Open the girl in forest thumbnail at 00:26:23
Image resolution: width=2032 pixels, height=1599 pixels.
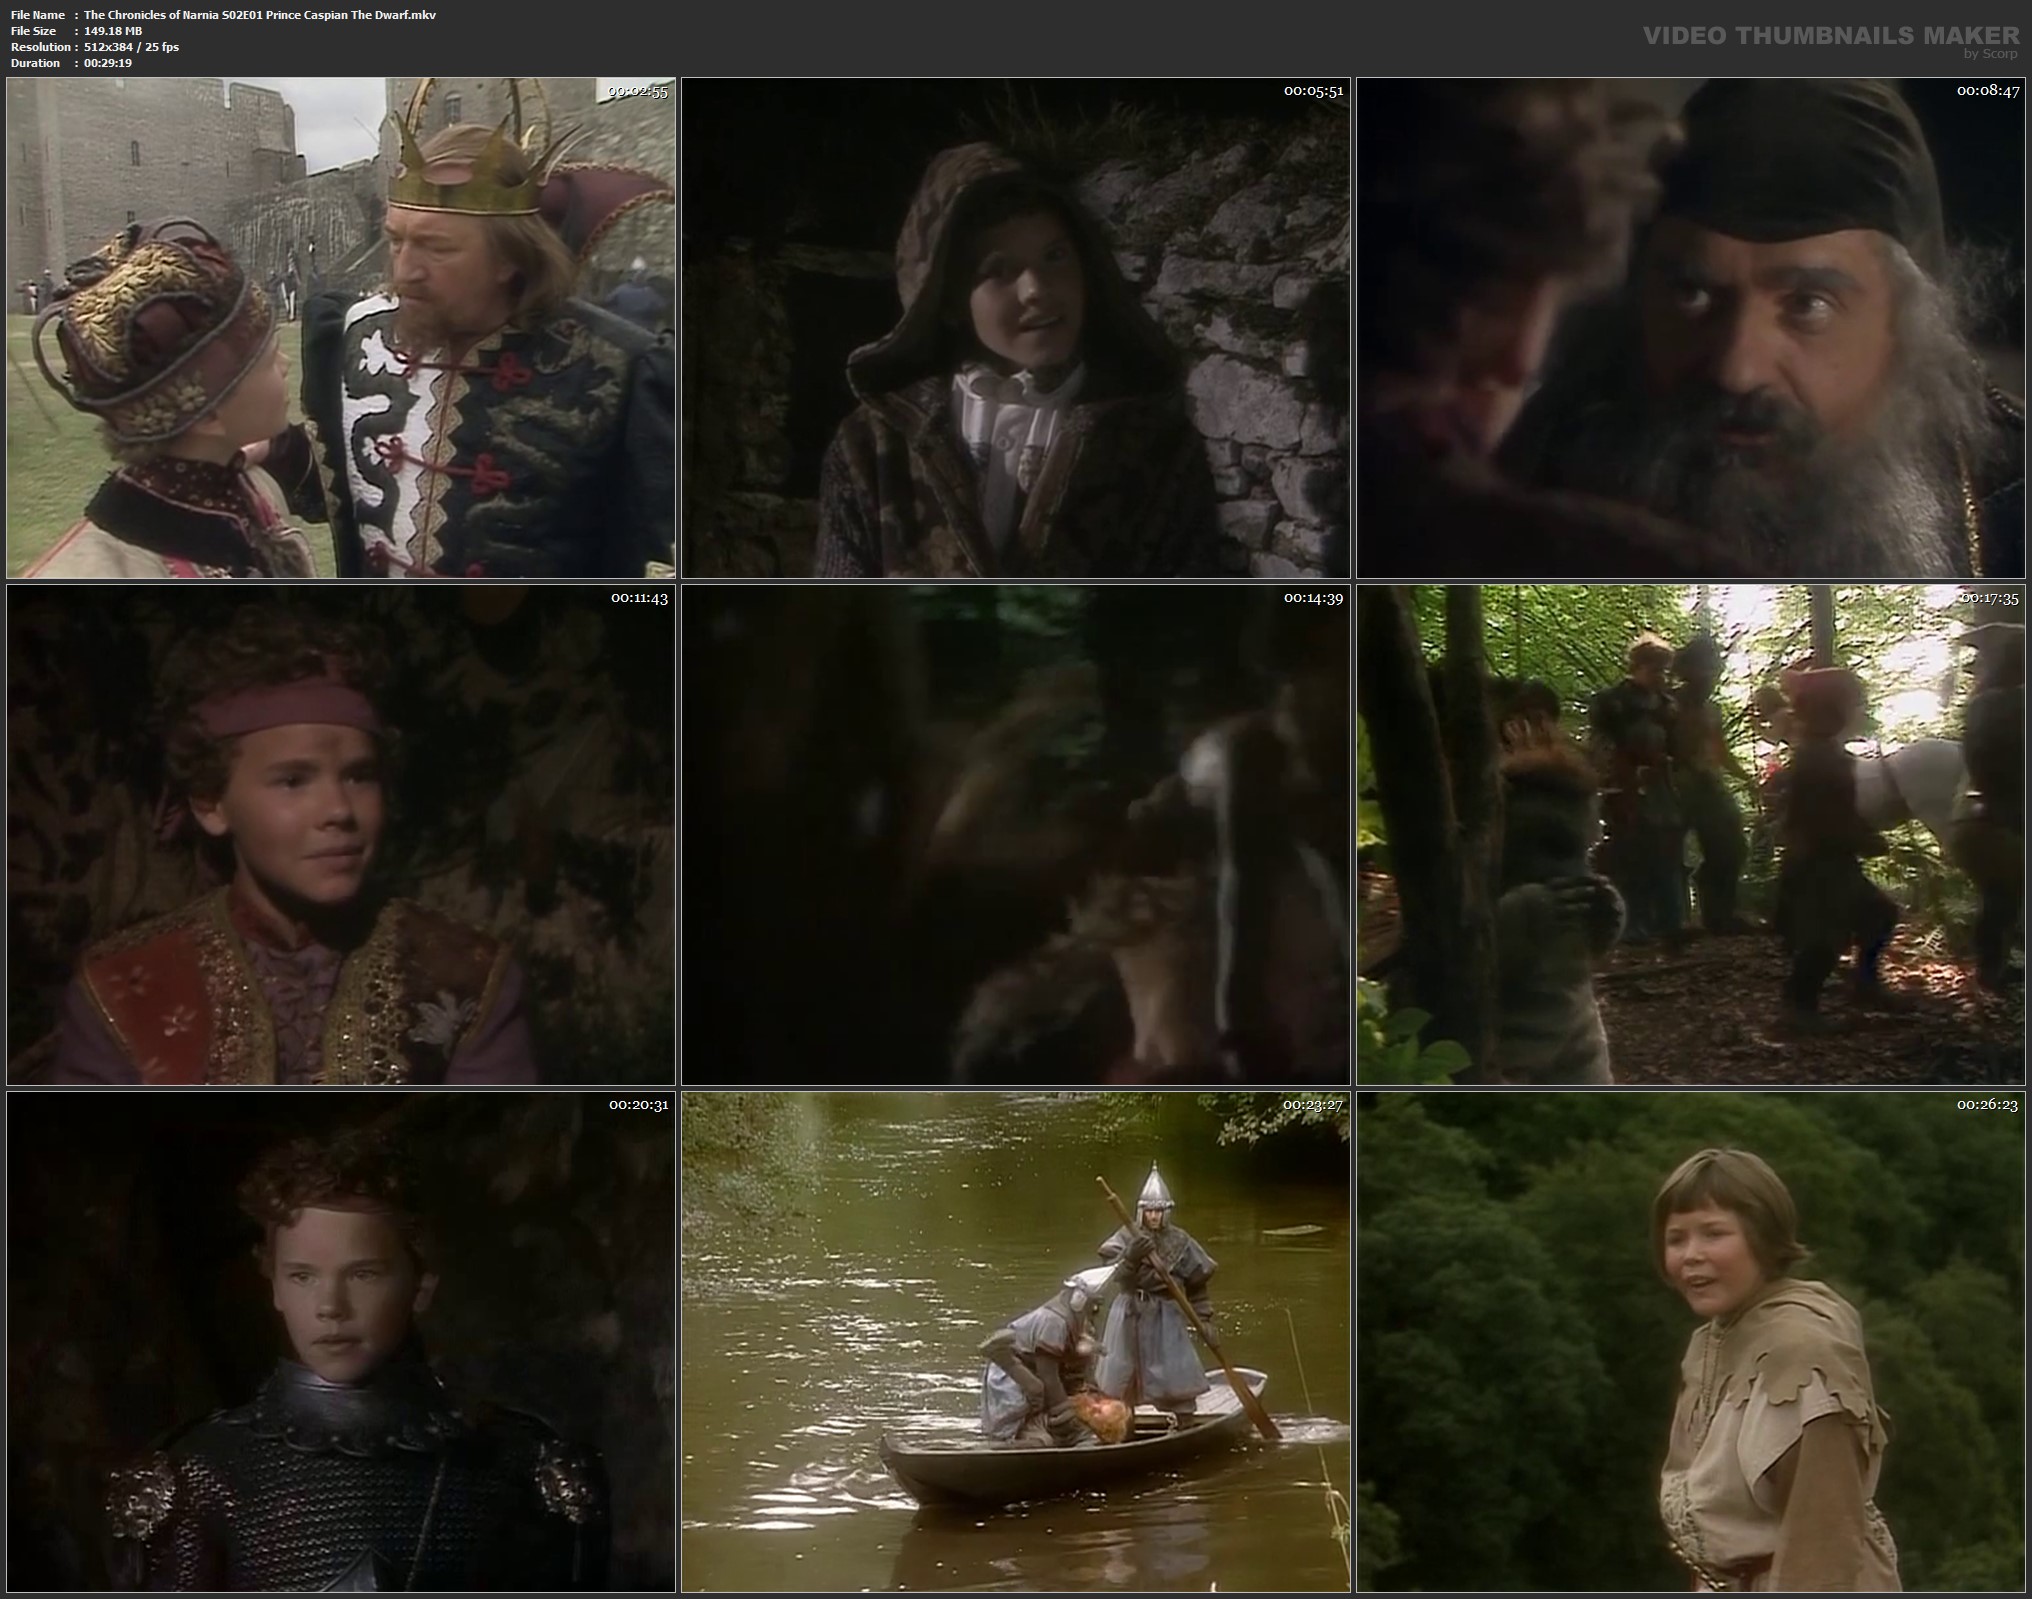(1690, 1342)
